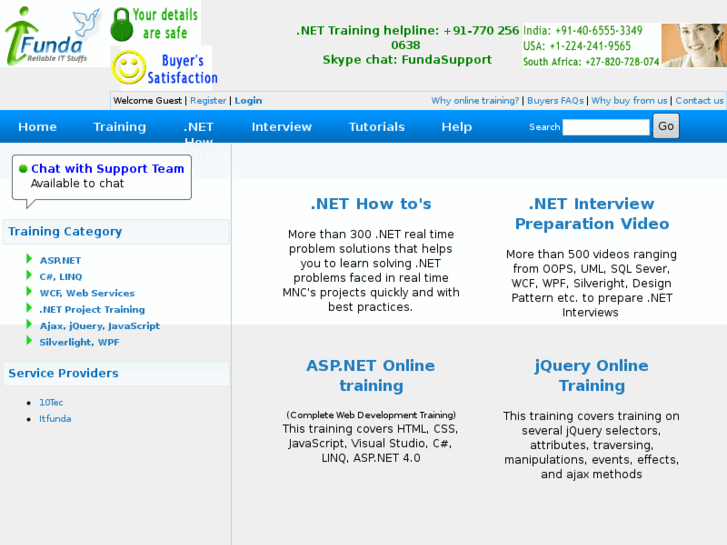This screenshot has width=727, height=545.
Task: Click the Skype chat: FundaSupport text
Action: pos(407,60)
